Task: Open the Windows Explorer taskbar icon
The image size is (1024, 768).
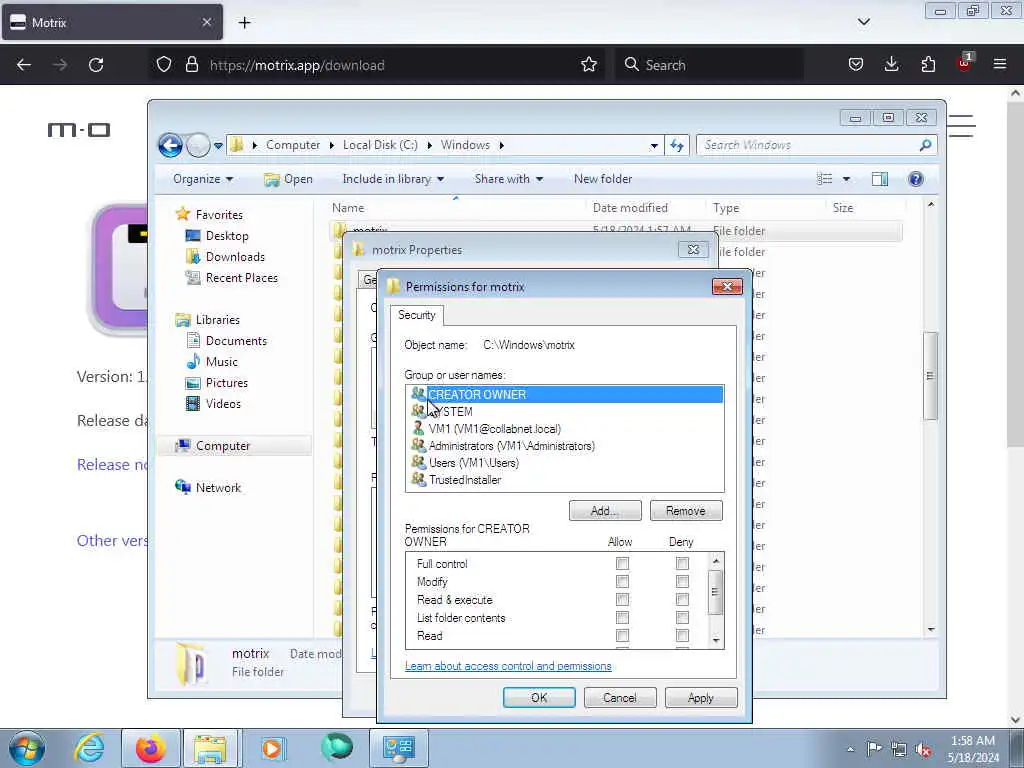Action: [210, 748]
